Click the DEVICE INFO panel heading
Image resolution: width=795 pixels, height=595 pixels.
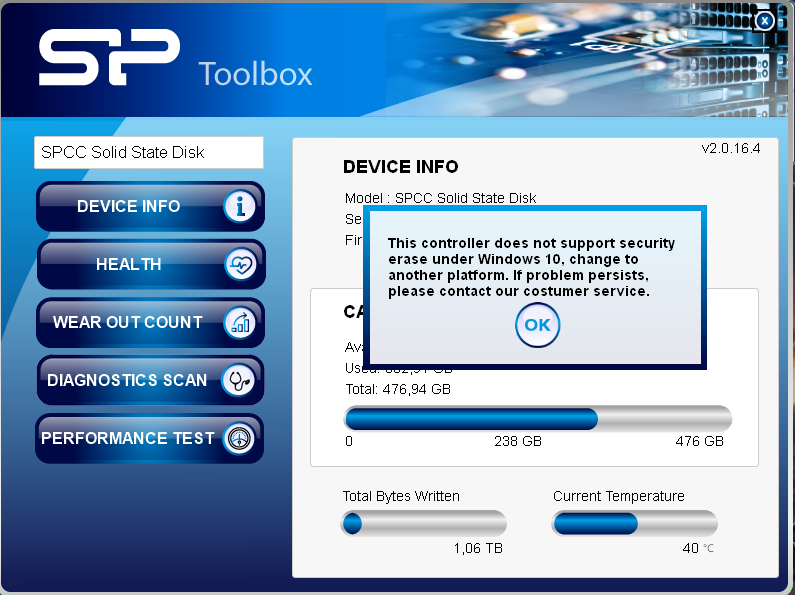pos(401,167)
